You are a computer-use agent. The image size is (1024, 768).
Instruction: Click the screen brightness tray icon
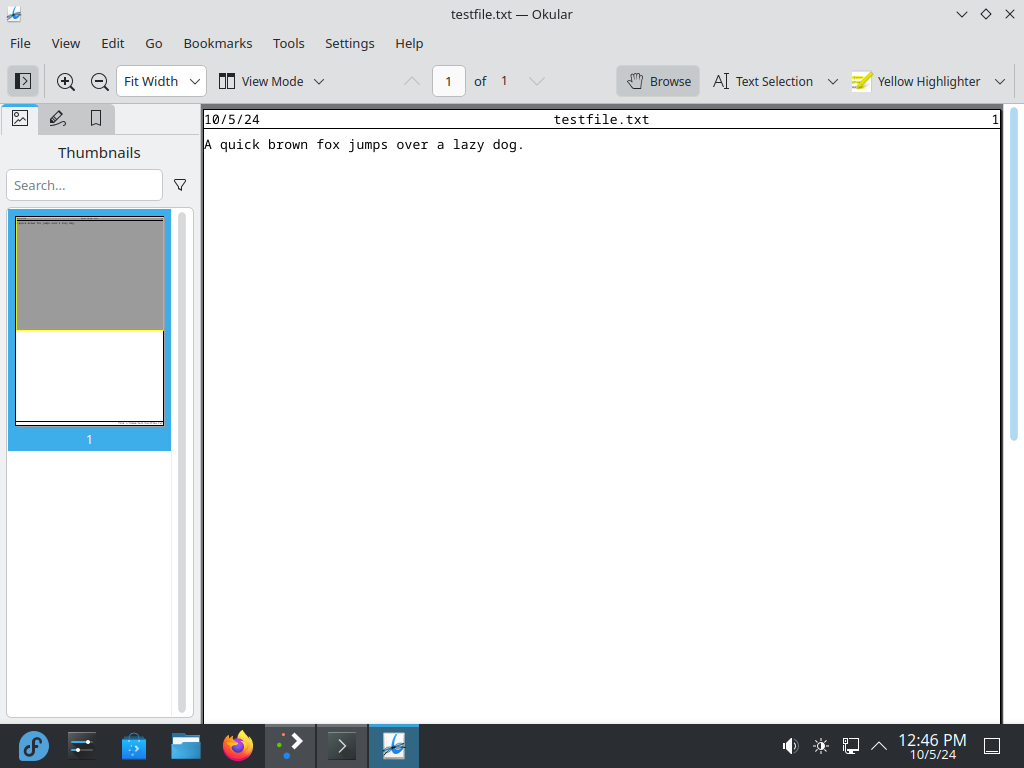(x=821, y=746)
